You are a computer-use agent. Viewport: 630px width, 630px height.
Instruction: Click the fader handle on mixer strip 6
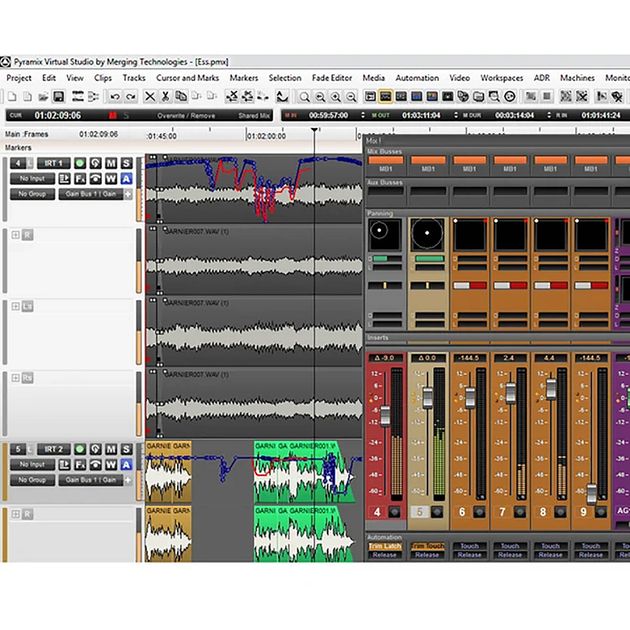[468, 398]
